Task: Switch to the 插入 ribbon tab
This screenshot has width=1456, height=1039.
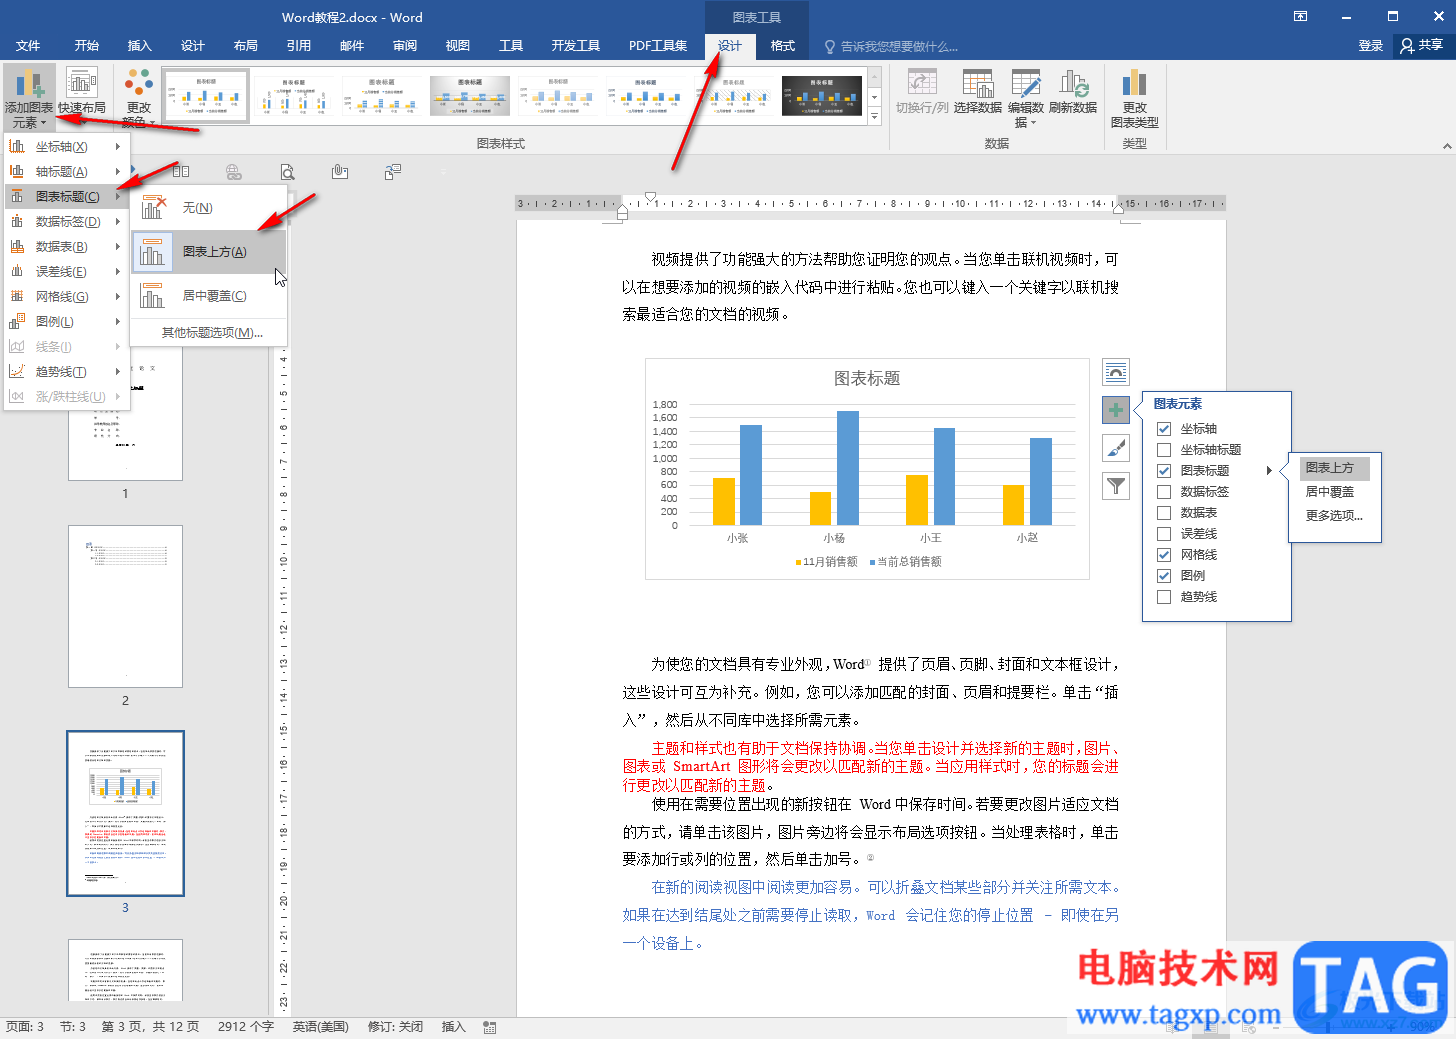Action: (x=140, y=46)
